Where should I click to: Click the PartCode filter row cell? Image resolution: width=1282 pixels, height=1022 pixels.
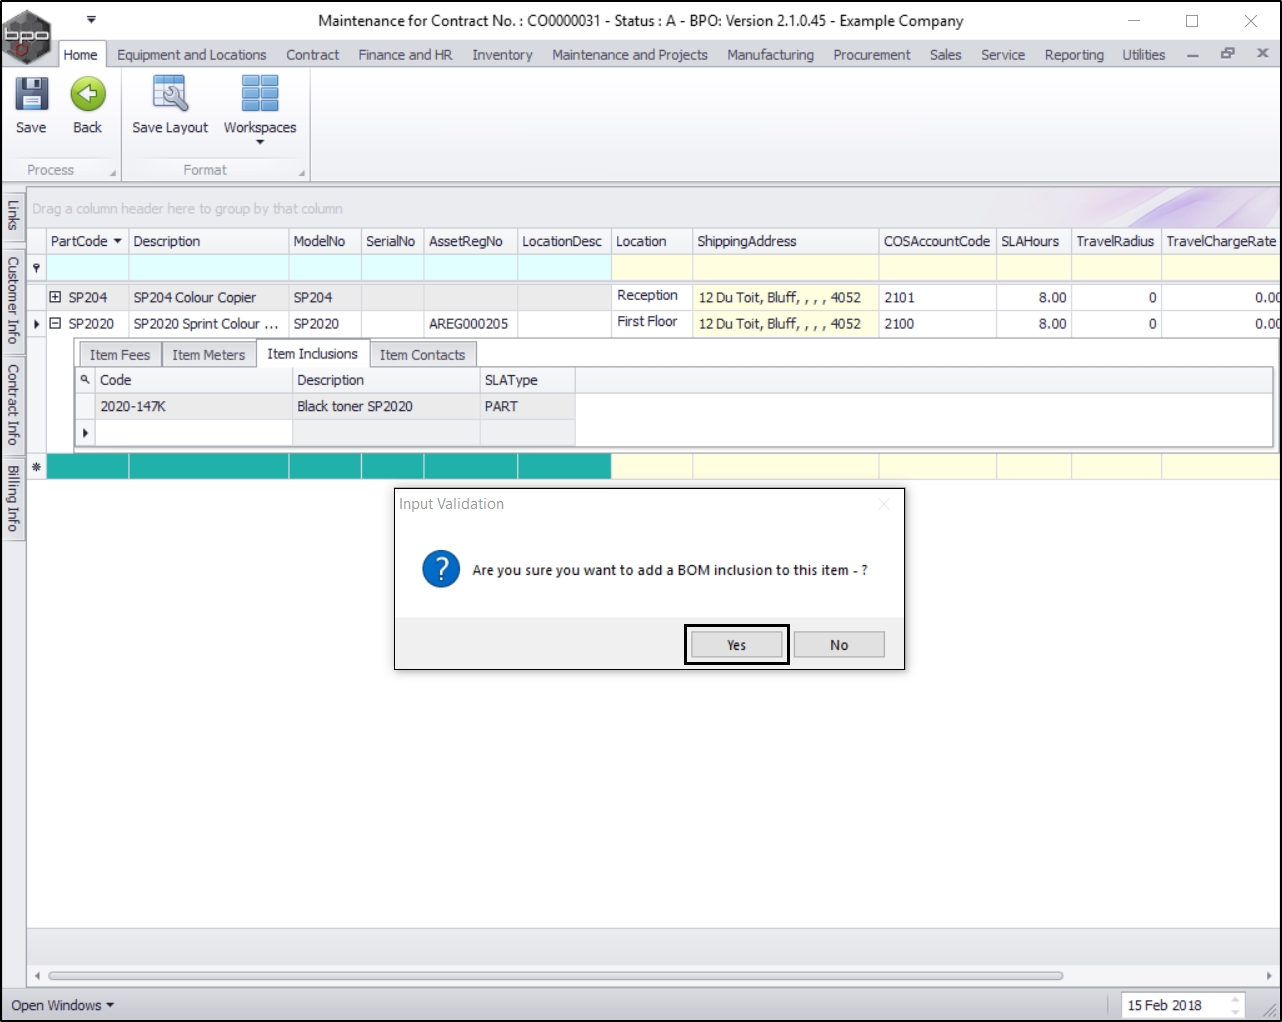[x=88, y=268]
